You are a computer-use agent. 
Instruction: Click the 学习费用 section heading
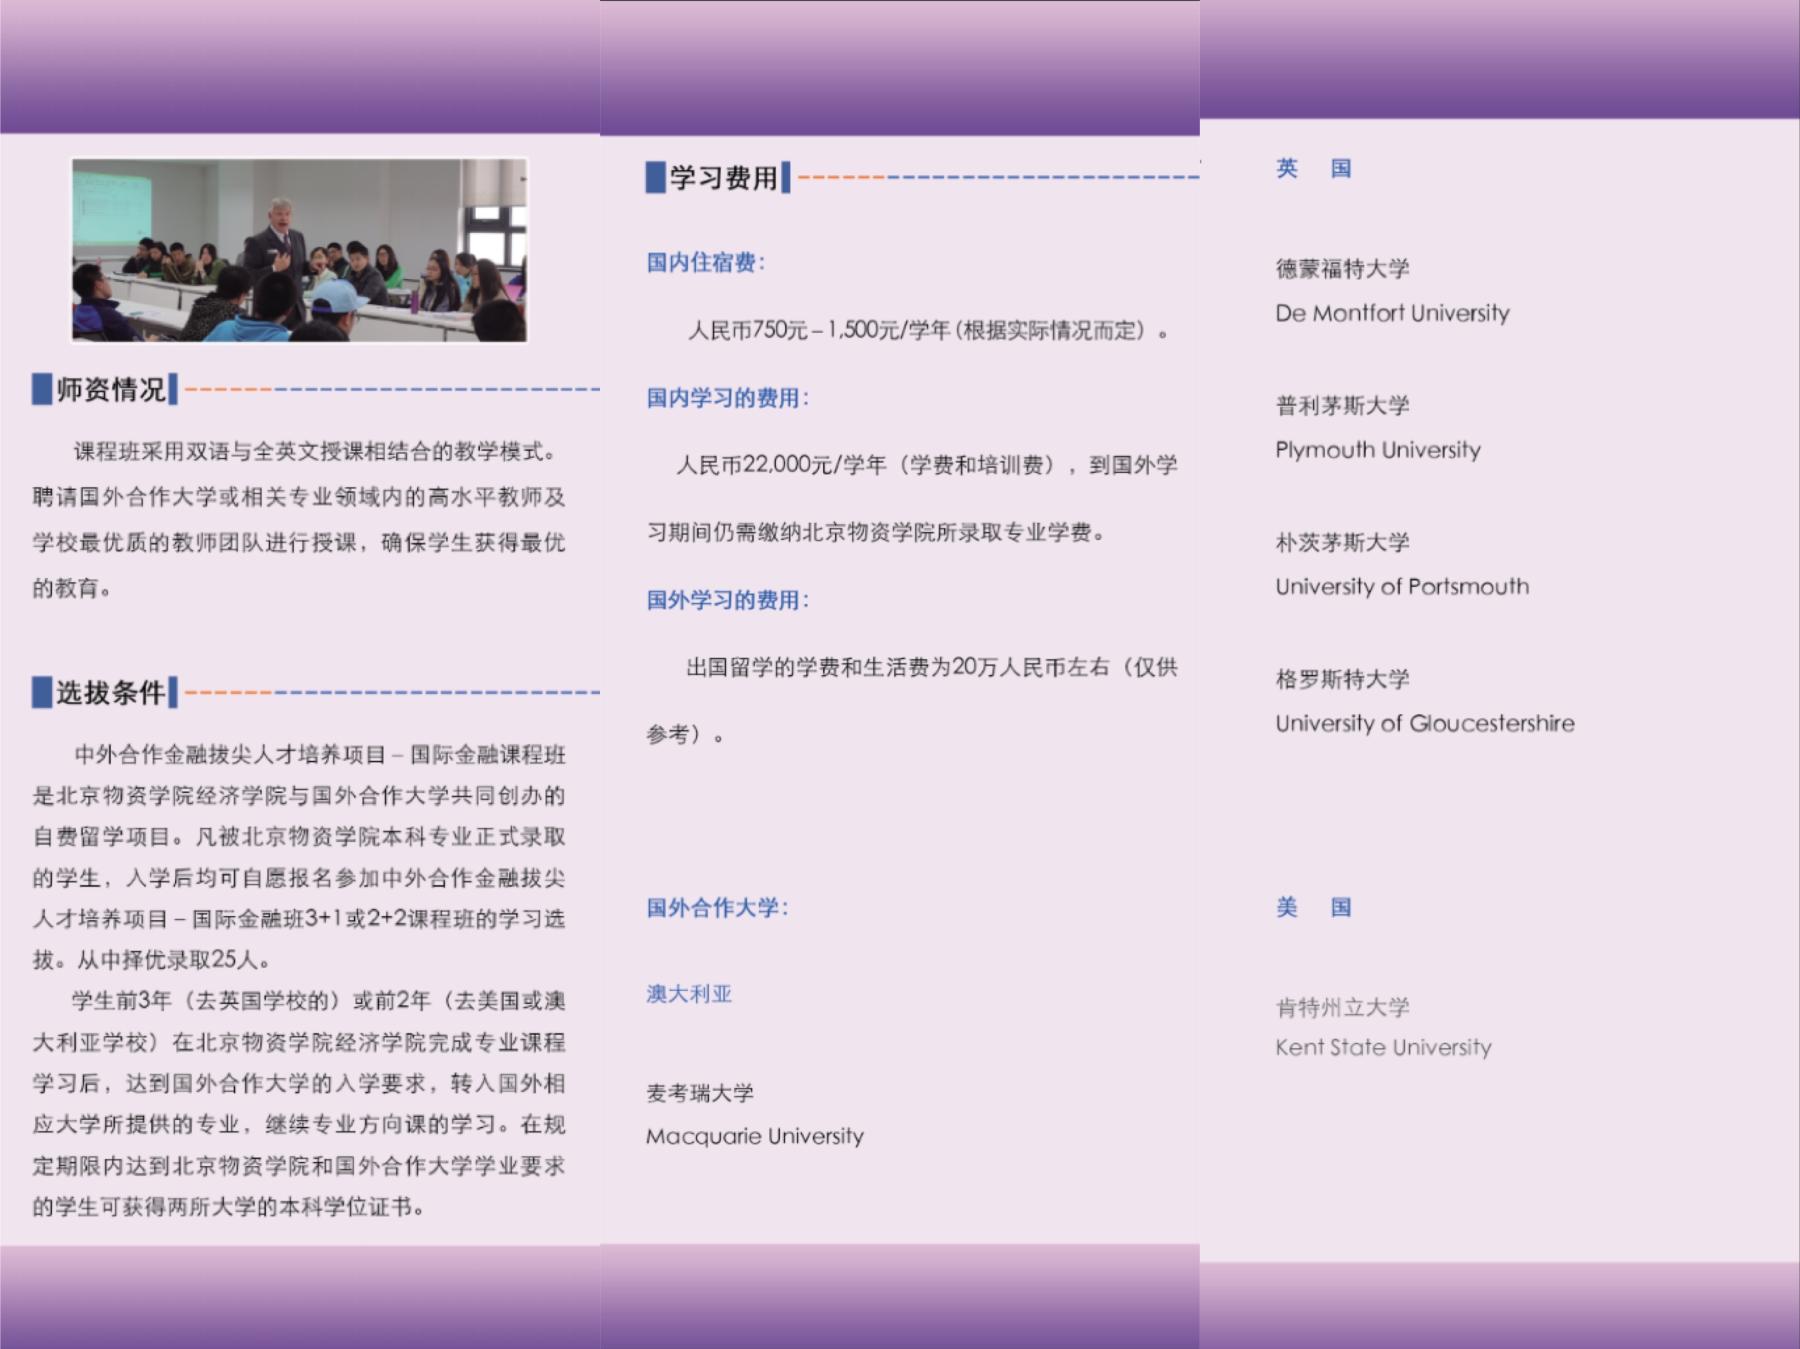(x=724, y=178)
